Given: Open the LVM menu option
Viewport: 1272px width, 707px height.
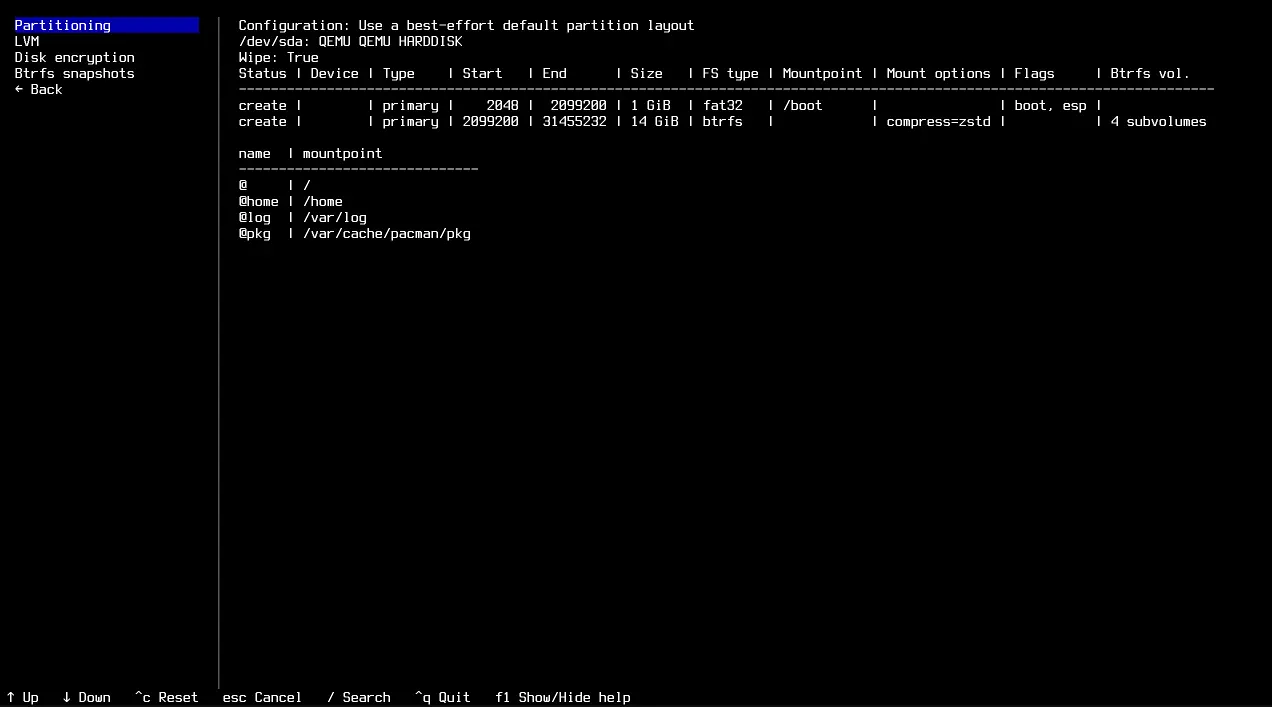Looking at the screenshot, I should (x=27, y=41).
